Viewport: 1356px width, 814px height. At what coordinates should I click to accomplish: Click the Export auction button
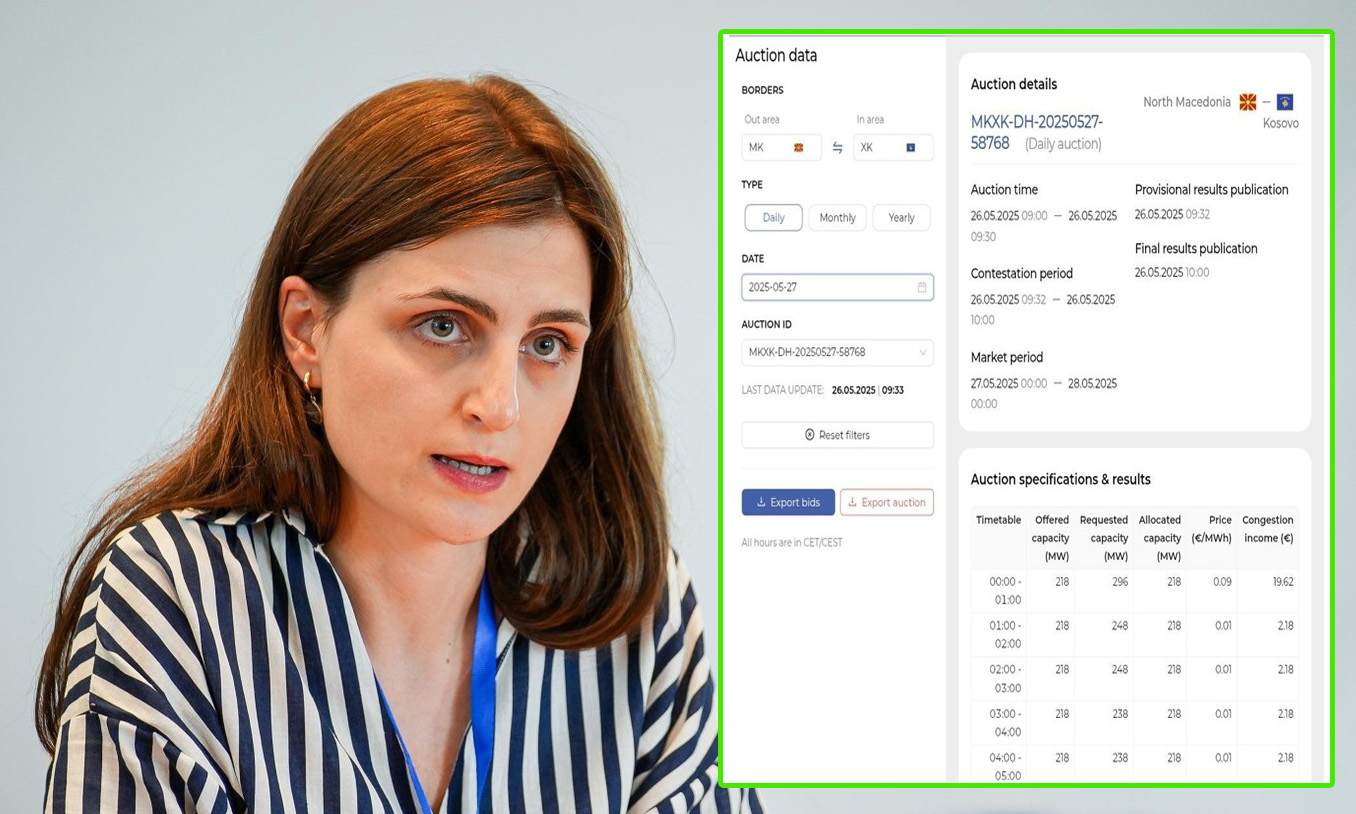point(886,502)
